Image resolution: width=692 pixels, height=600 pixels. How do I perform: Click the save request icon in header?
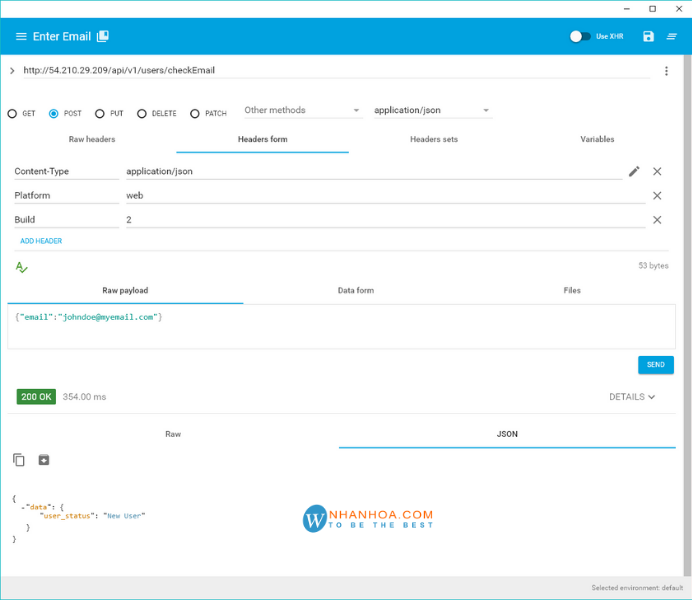[x=648, y=36]
